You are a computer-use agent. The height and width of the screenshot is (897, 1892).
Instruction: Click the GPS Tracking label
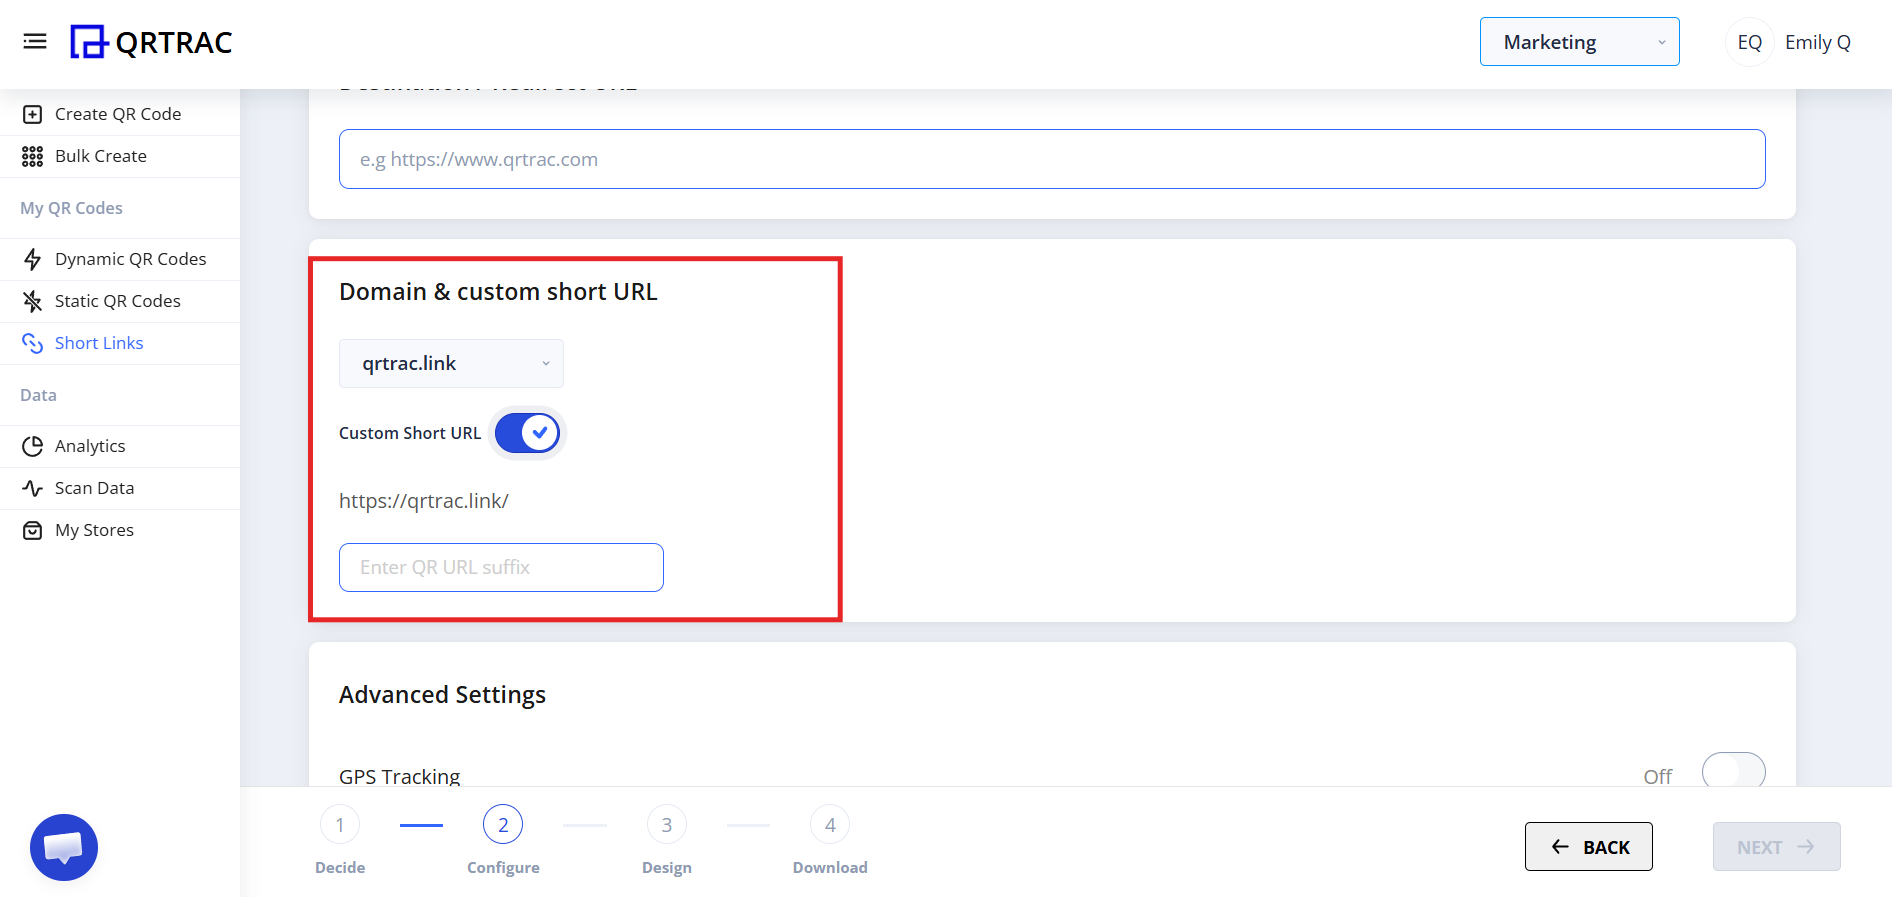pos(399,776)
